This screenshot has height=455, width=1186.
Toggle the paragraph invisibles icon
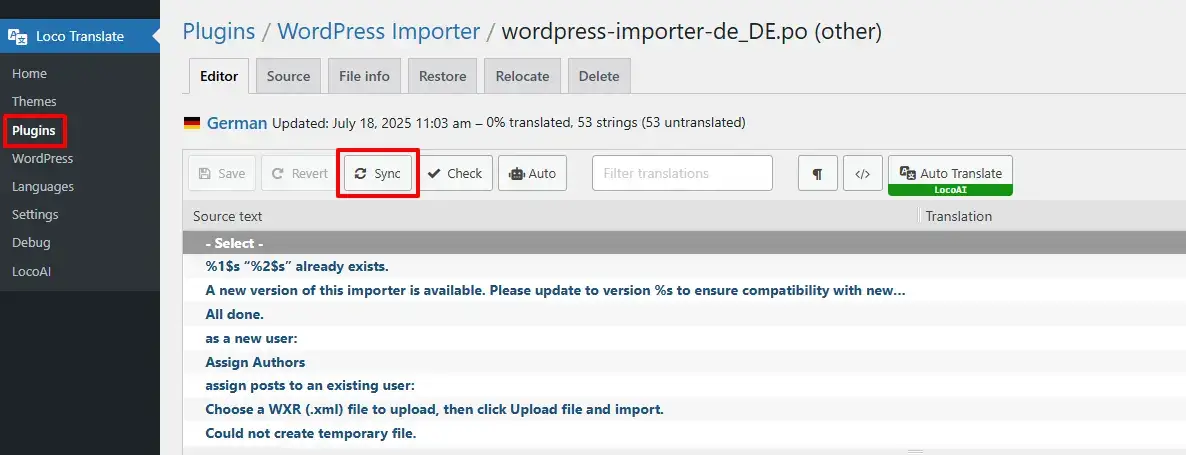(817, 173)
